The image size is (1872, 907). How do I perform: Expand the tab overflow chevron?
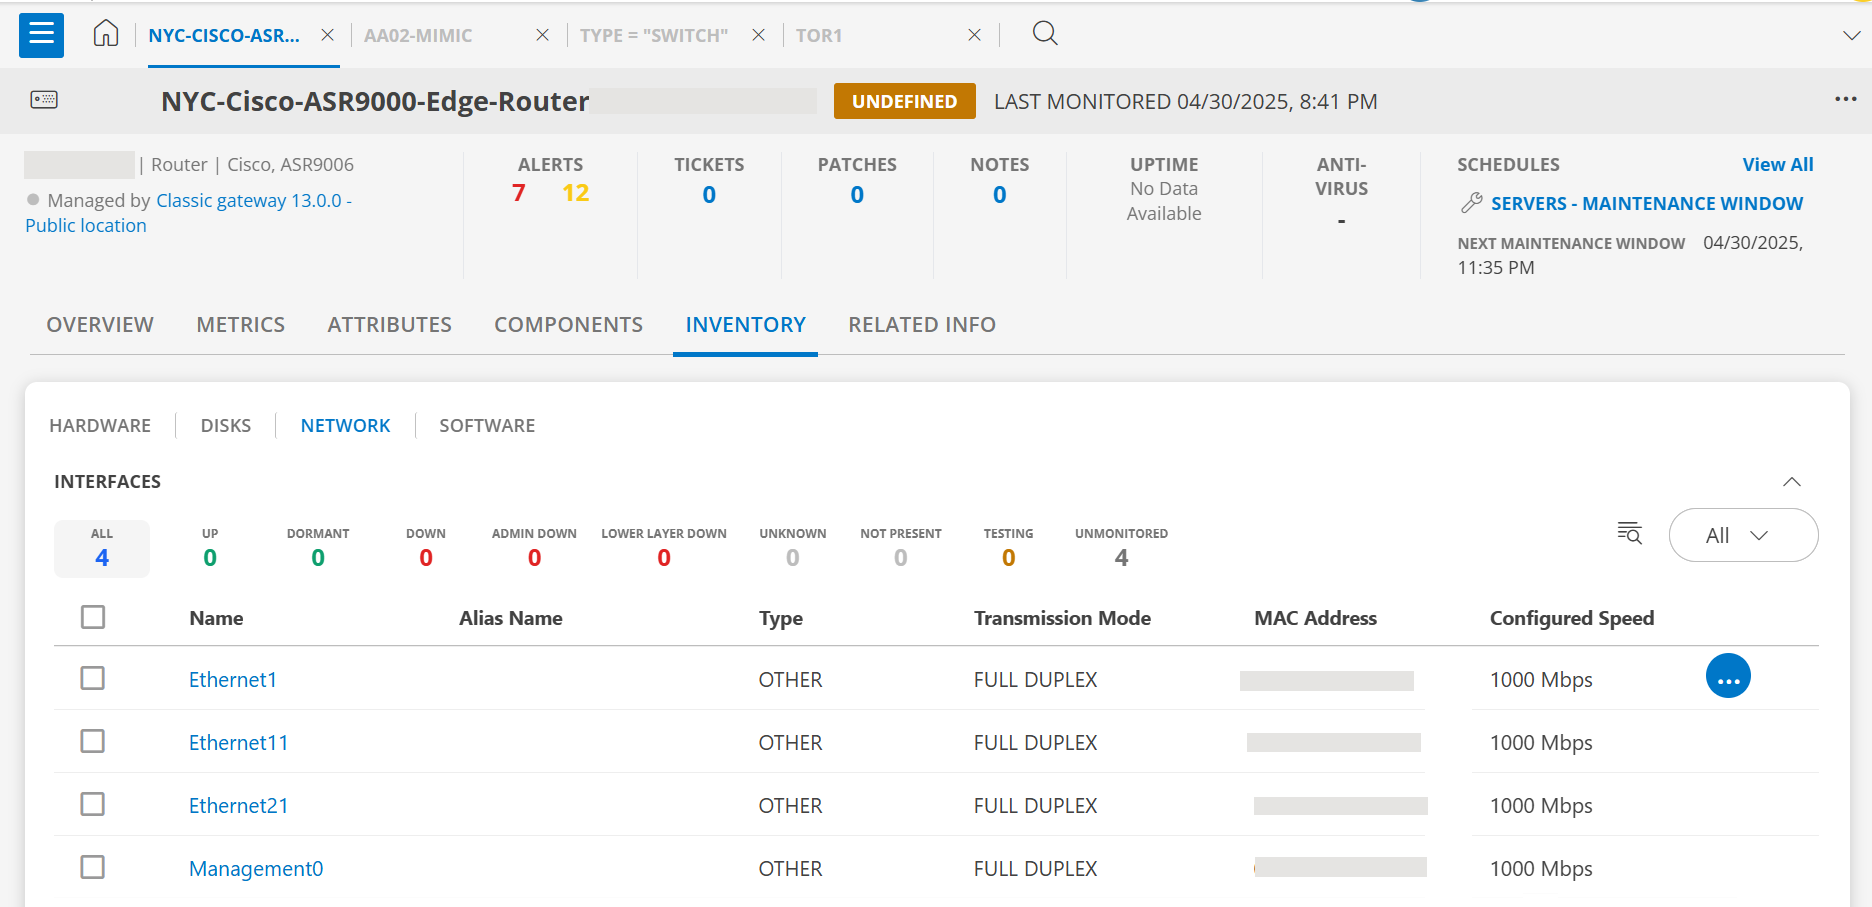1851,35
